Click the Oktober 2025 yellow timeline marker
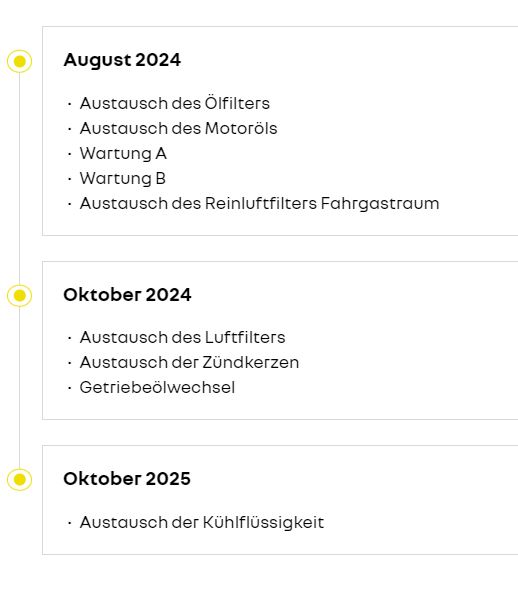 click(19, 479)
